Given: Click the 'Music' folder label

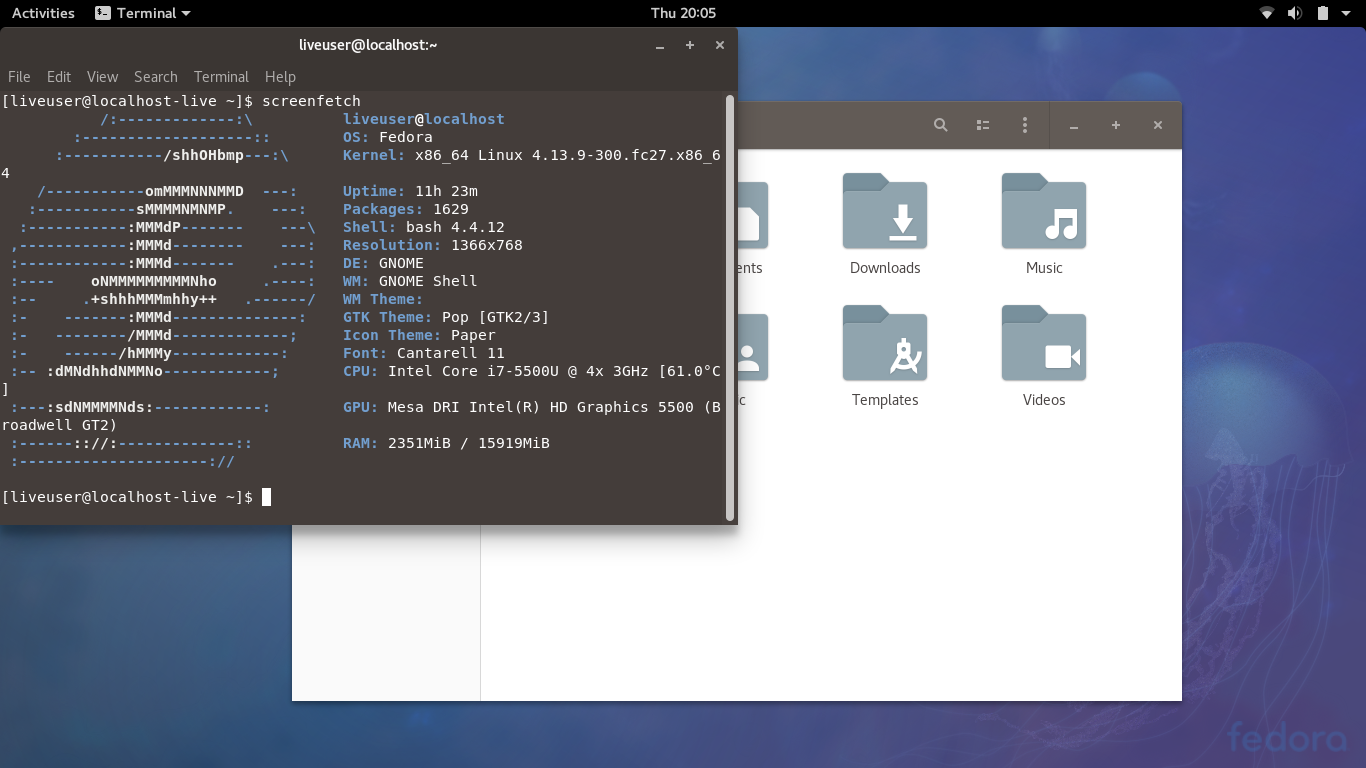Looking at the screenshot, I should click(1044, 268).
